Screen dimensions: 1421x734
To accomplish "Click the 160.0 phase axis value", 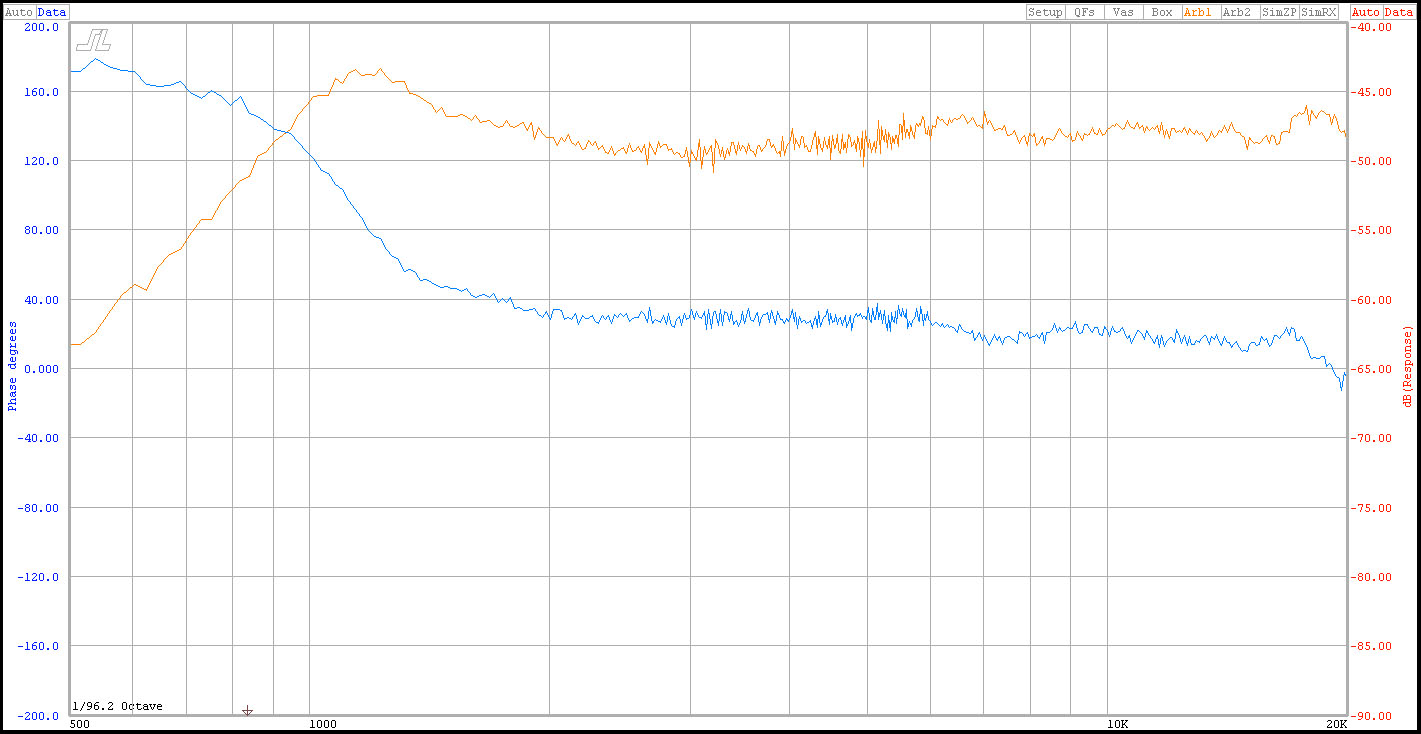I will tap(42, 92).
